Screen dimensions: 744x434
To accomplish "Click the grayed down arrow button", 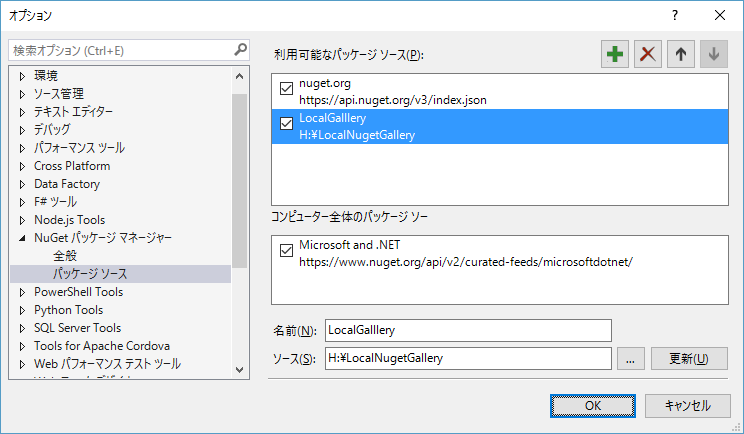I will point(714,54).
